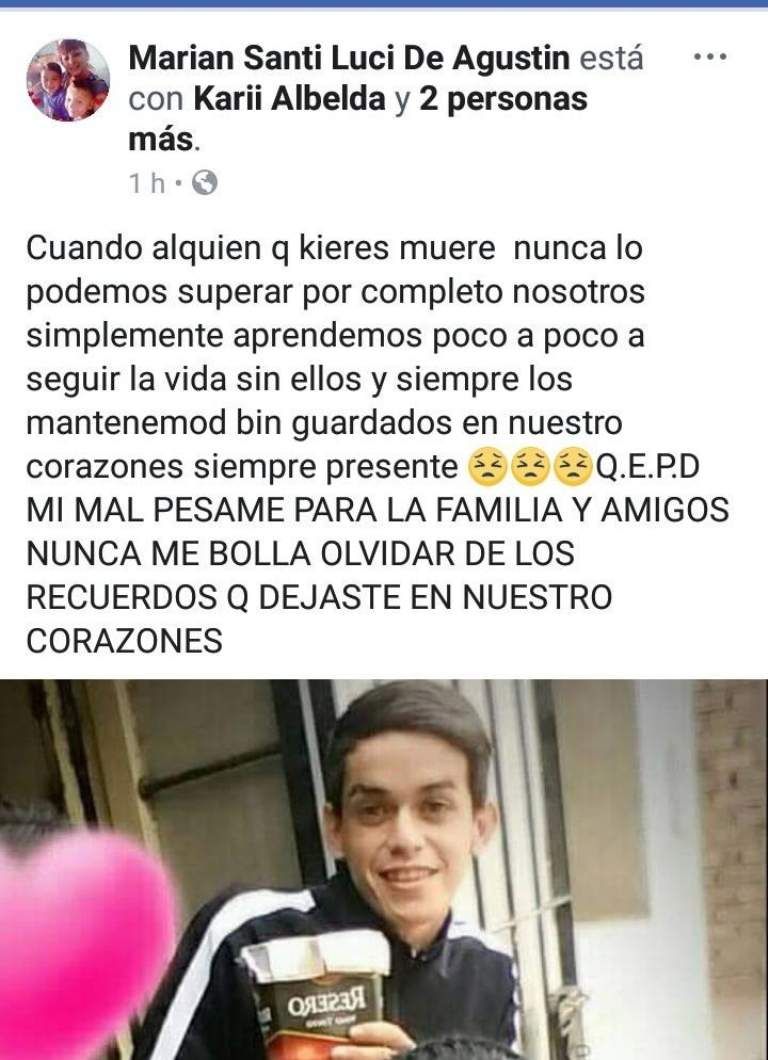Open the three-dot post options menu
Screen dimensions: 768x1060
(x=711, y=57)
